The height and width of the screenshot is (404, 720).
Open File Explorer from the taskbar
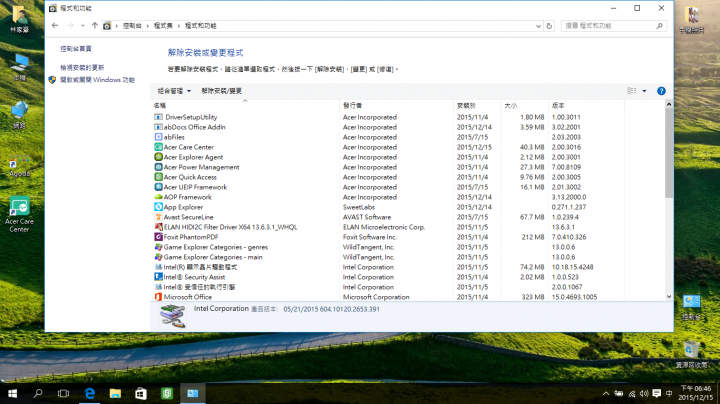(115, 393)
